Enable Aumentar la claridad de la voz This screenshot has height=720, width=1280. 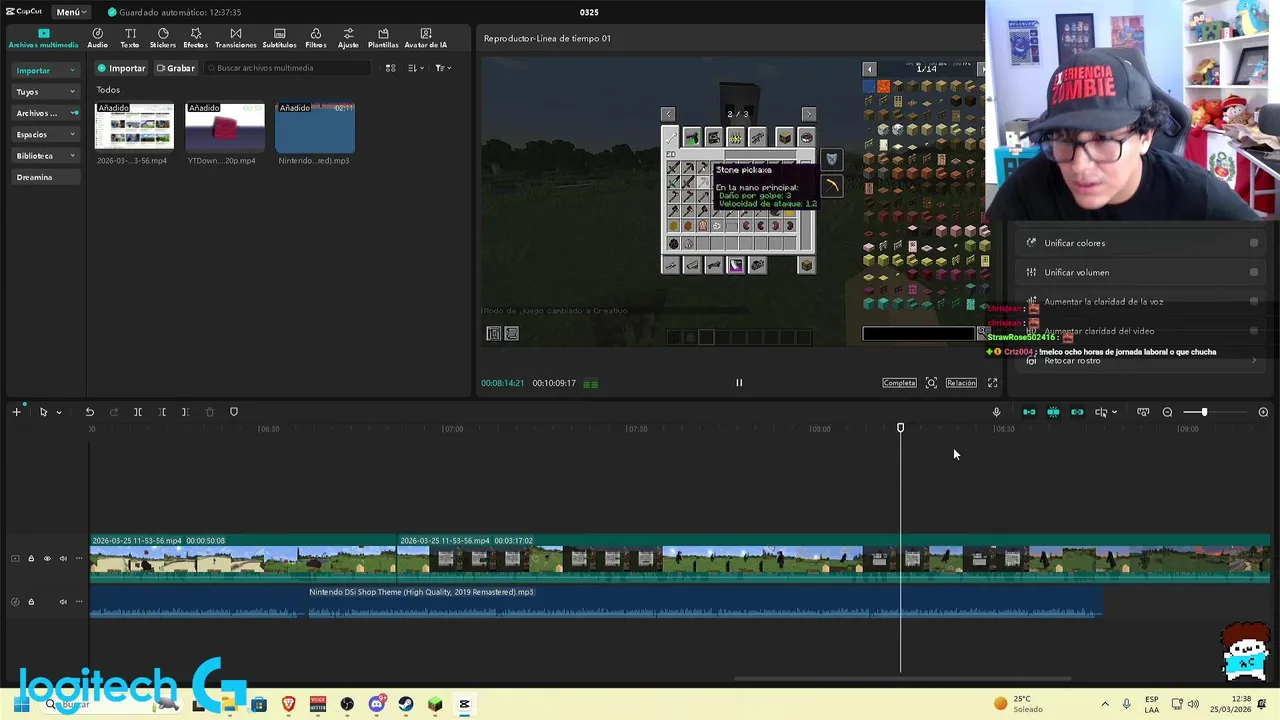1254,301
